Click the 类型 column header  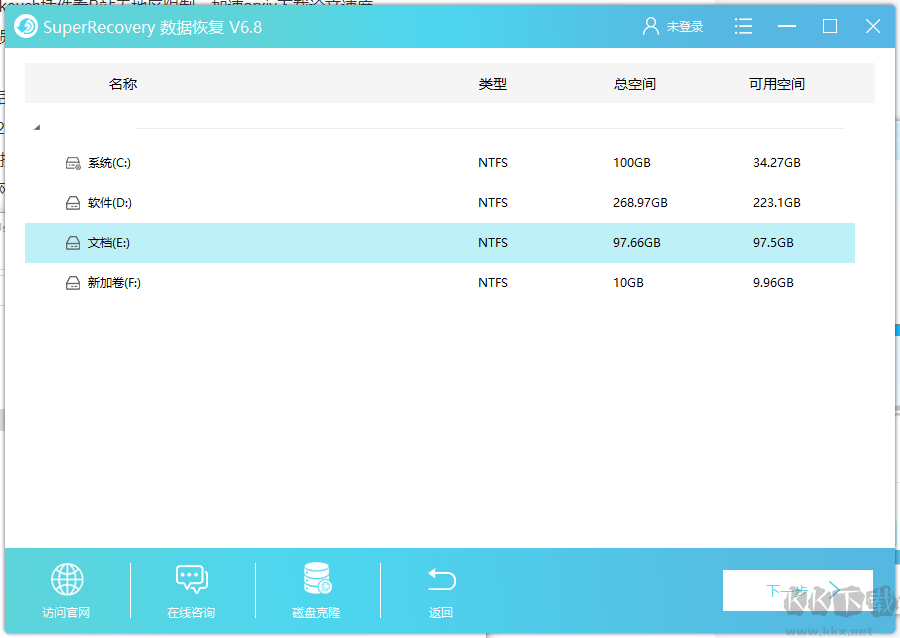(x=492, y=84)
